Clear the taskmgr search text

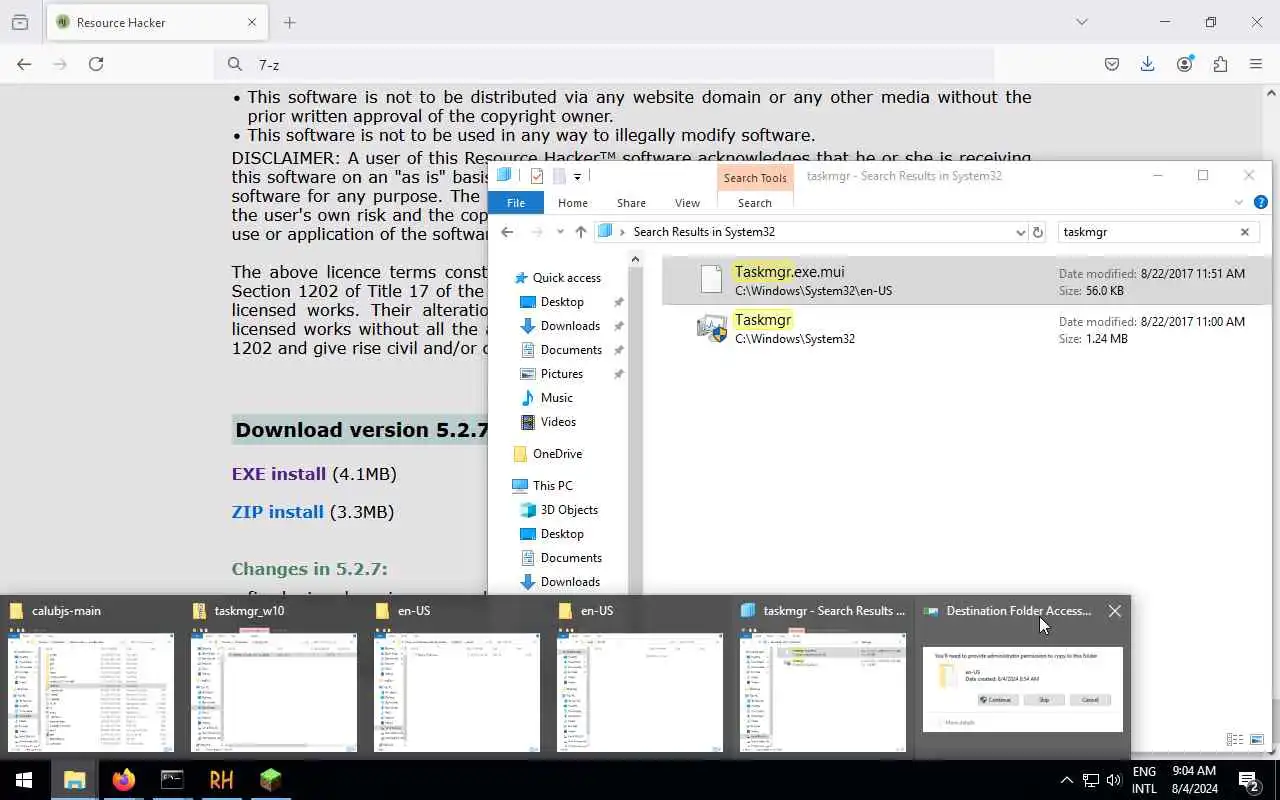click(1245, 232)
